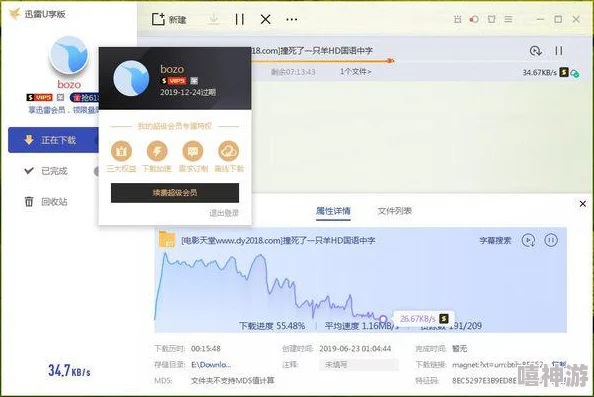Click the 下载进度 55.48% text
This screenshot has width=594, height=397.
coord(272,326)
